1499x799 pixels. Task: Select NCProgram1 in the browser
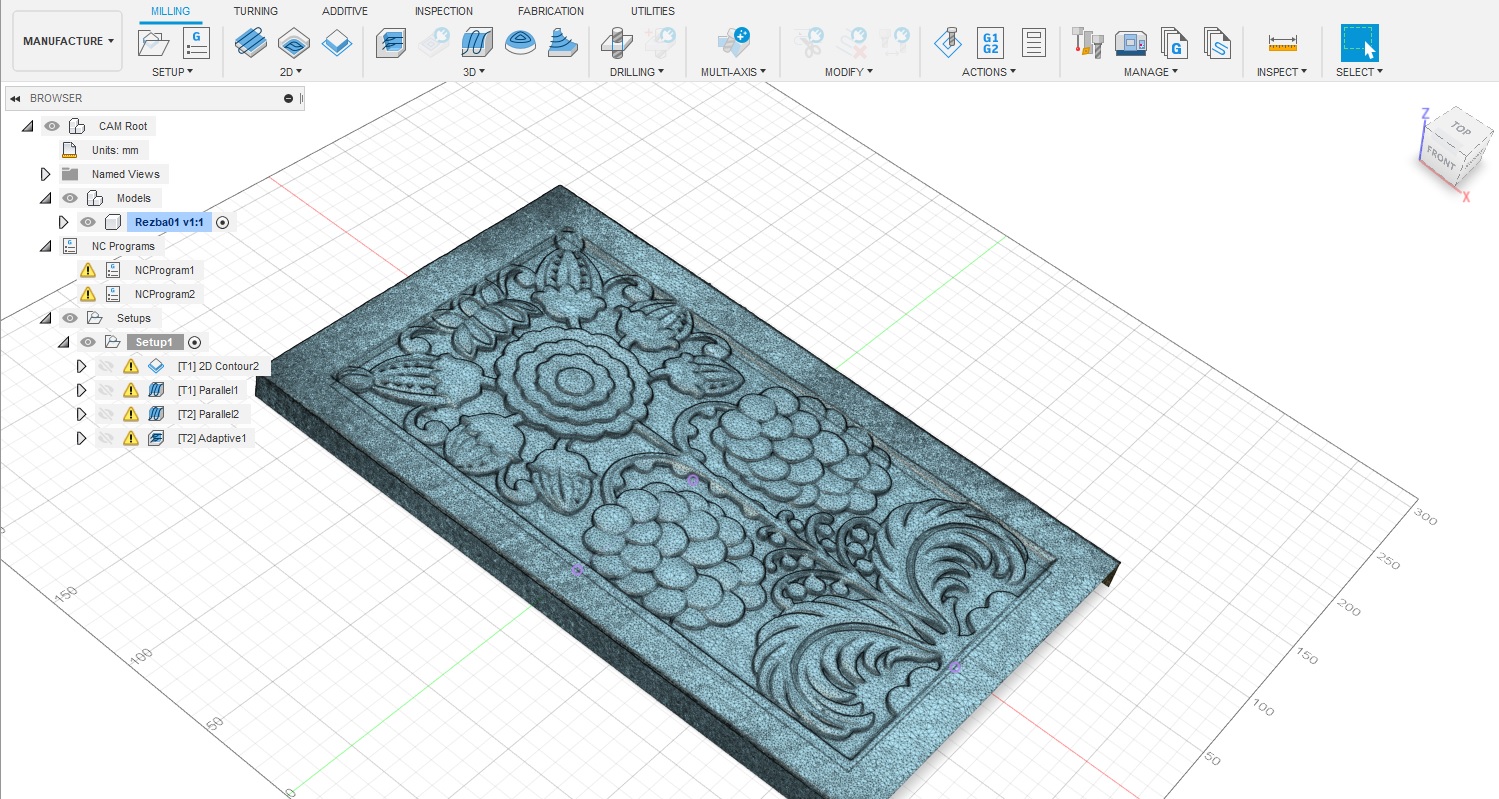(164, 270)
